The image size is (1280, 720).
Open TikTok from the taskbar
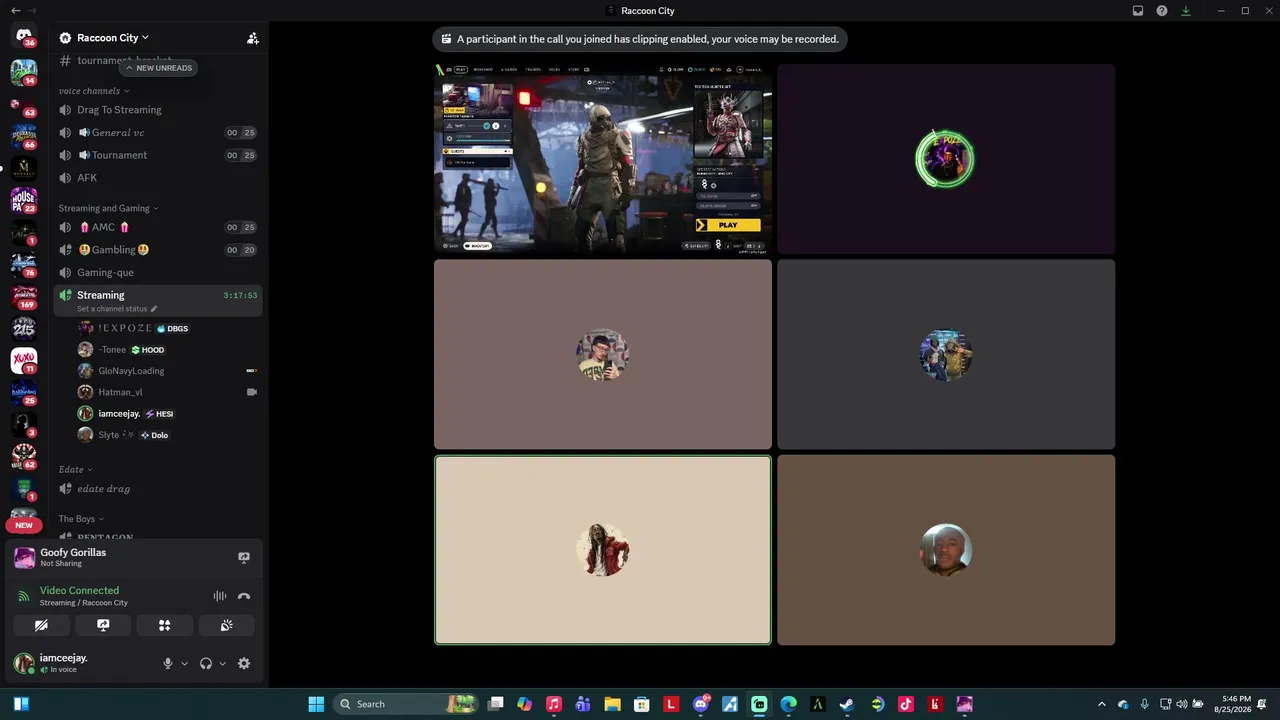coord(906,704)
